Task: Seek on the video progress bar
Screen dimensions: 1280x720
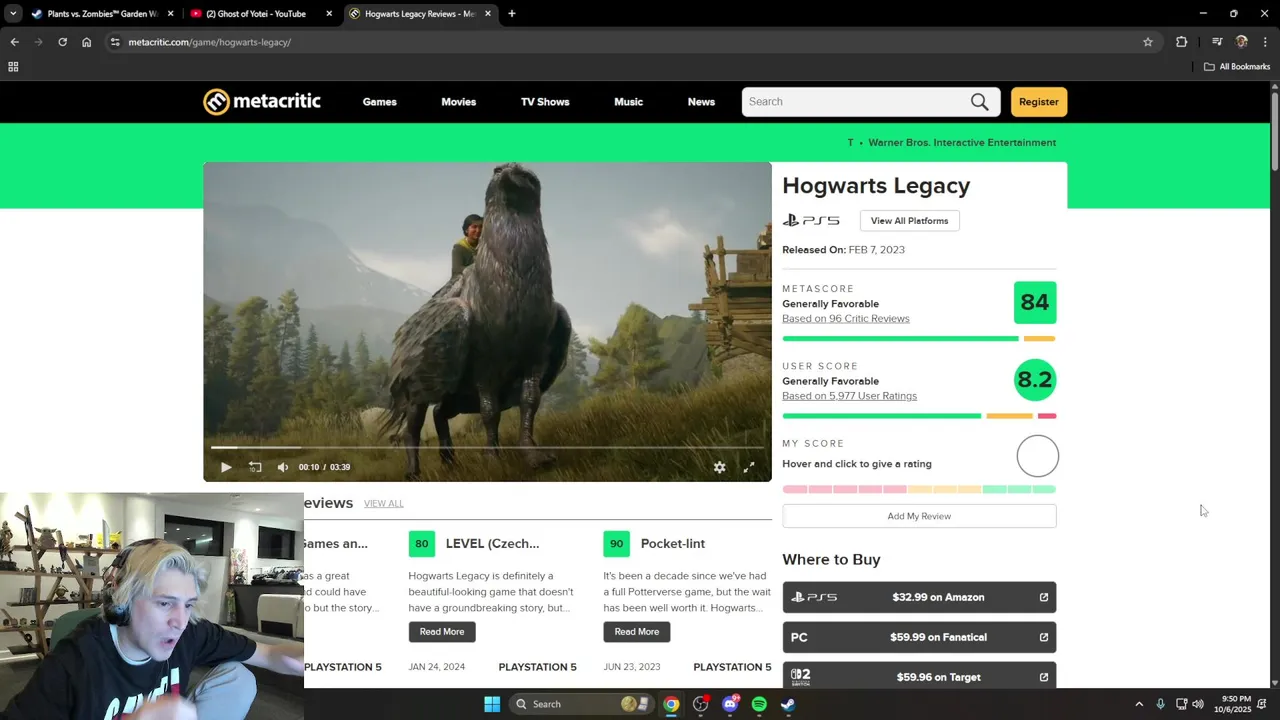Action: (487, 448)
